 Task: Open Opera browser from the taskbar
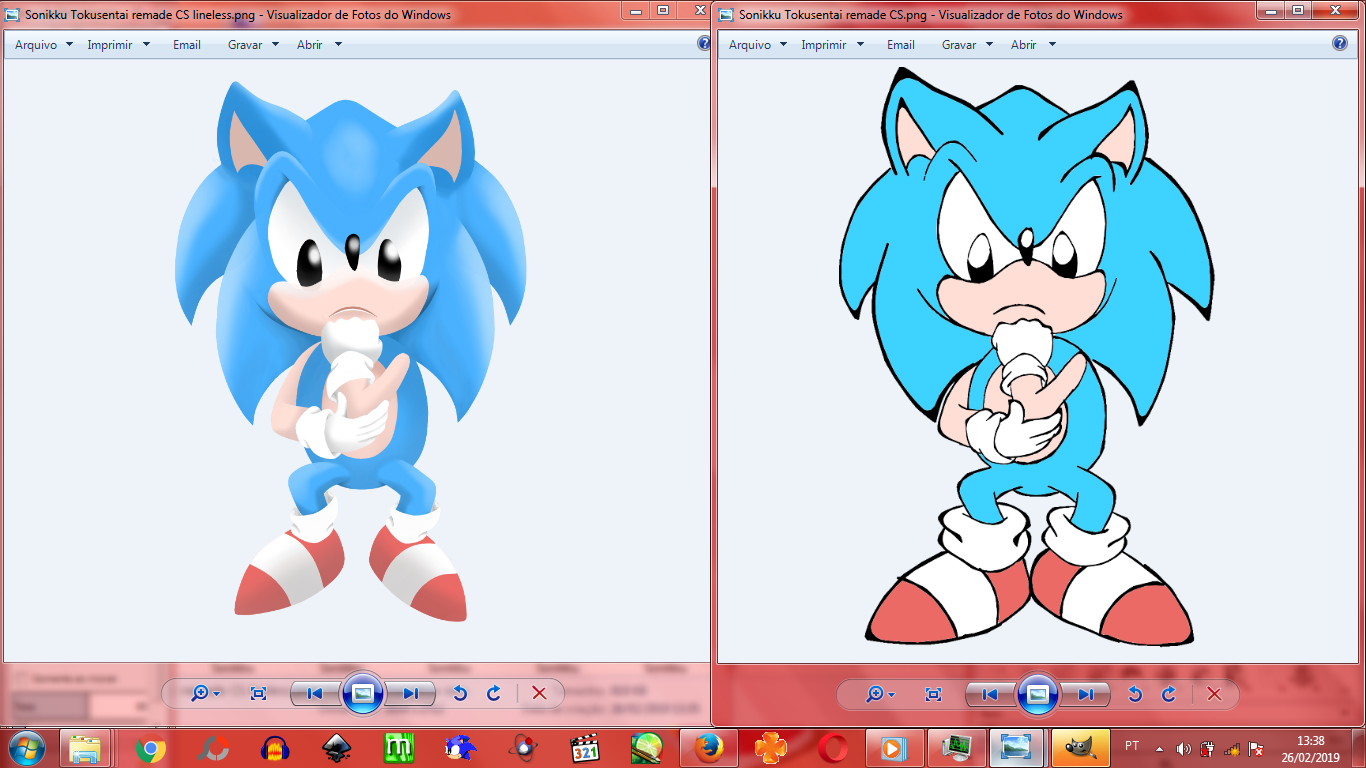click(833, 748)
